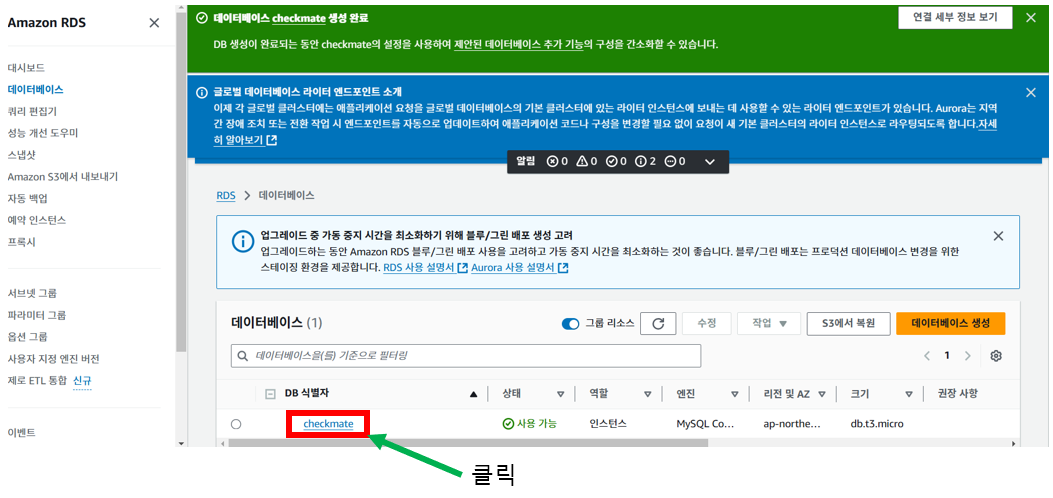Open 대시보드 in the sidebar
Screen dimensions: 1053x498
pyautogui.click(x=26, y=68)
